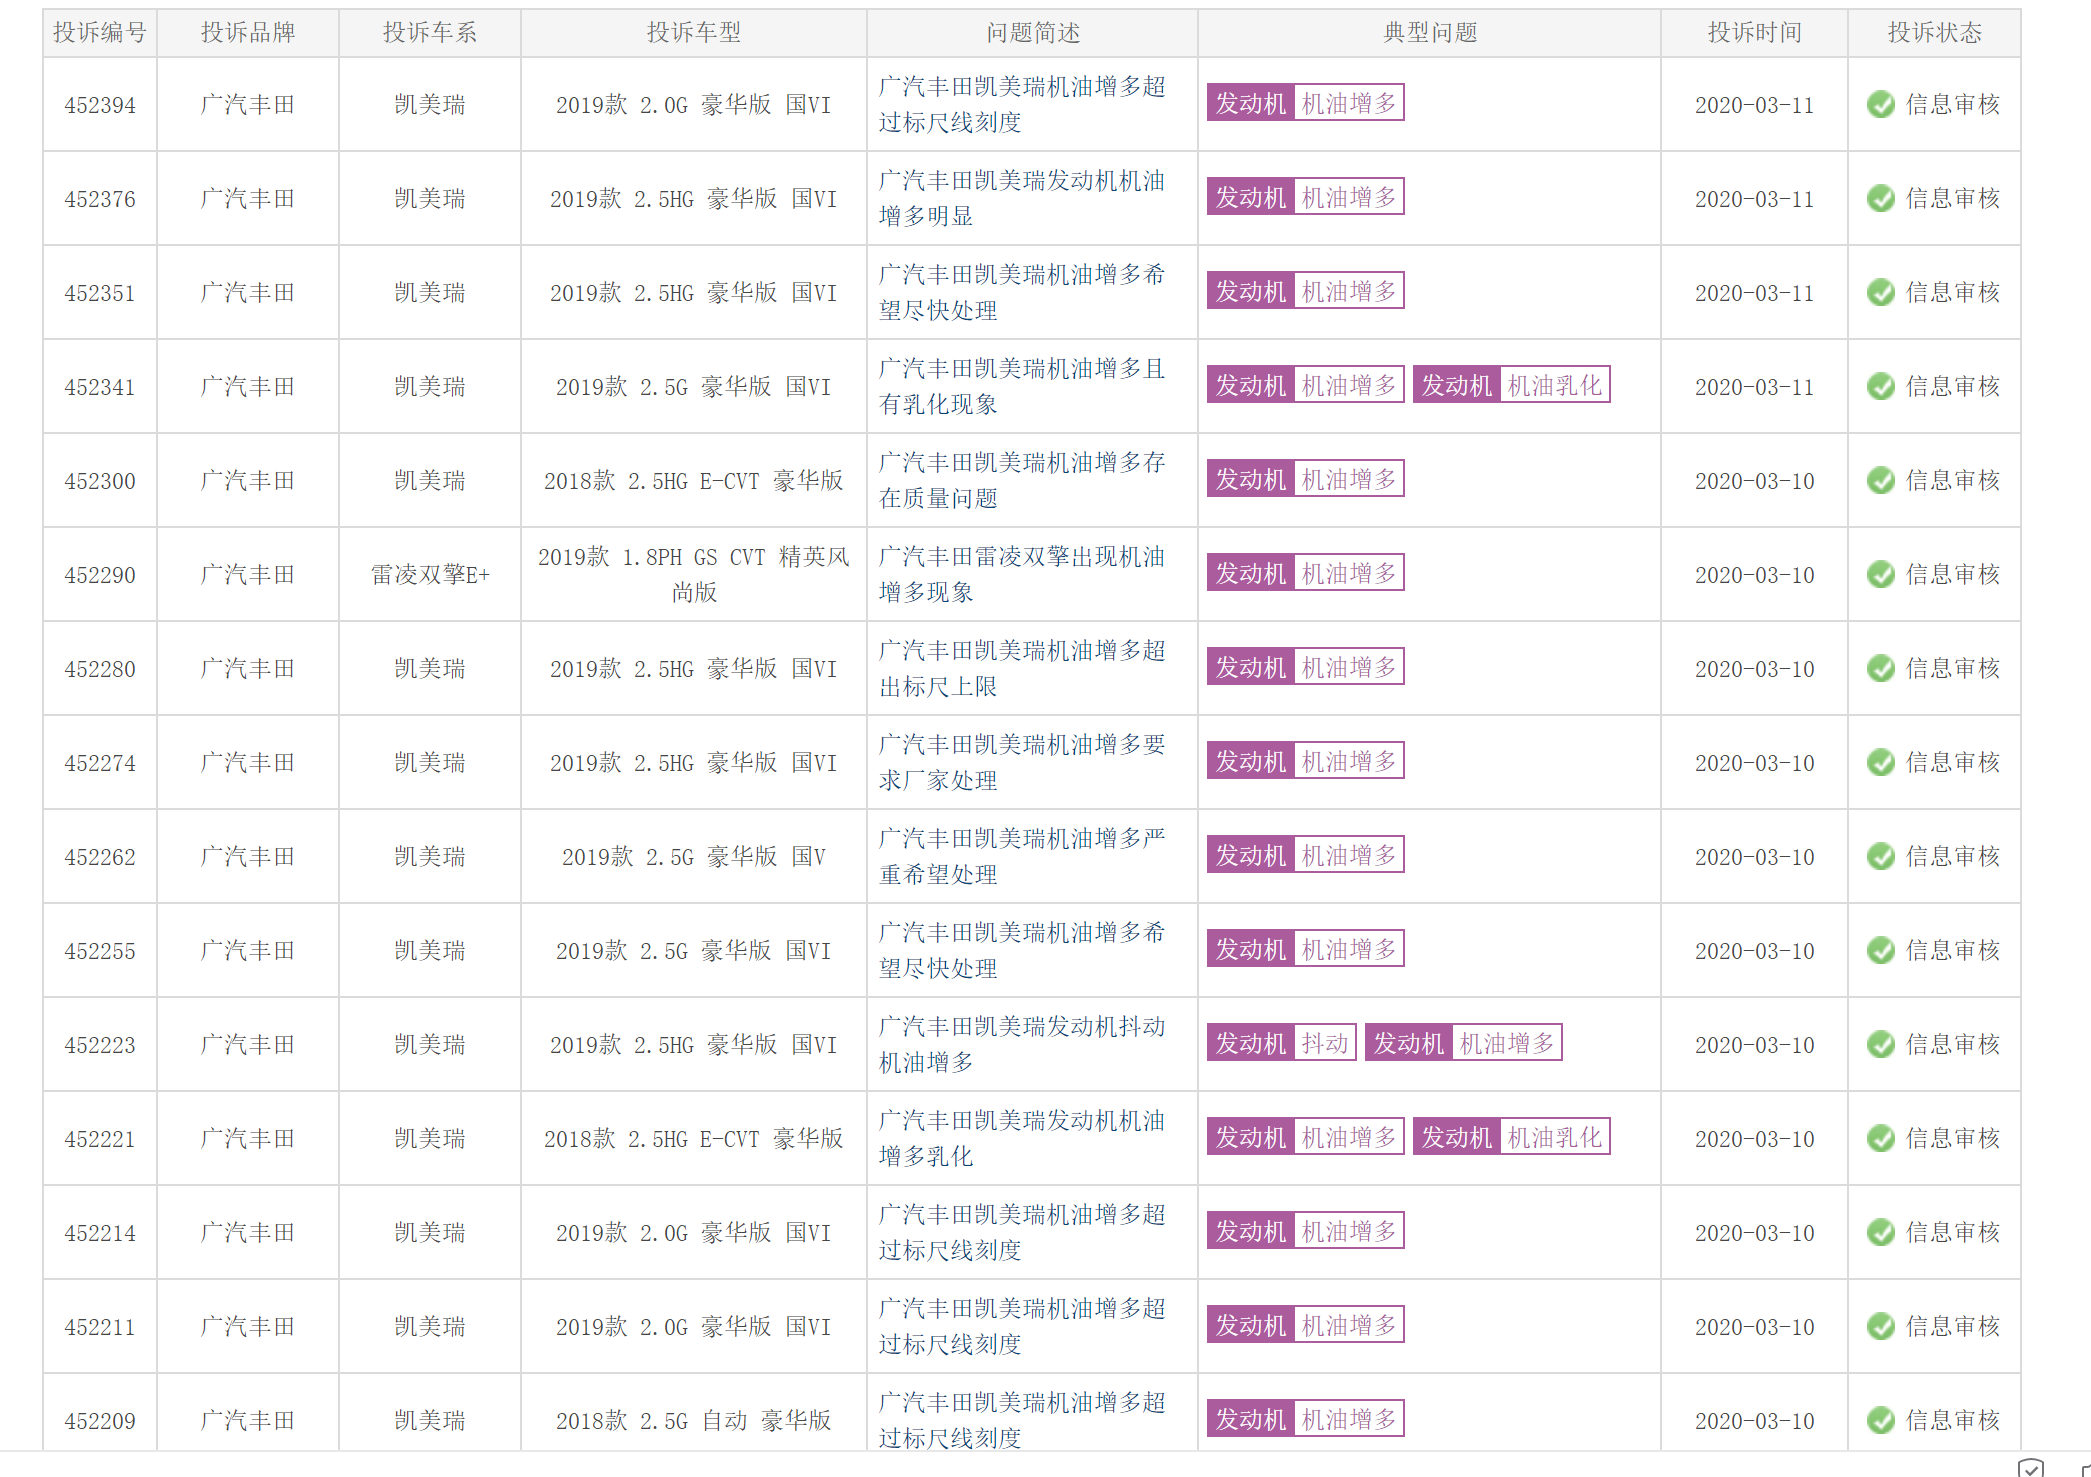2091x1477 pixels.
Task: Select 2019款 1.8PH GS CVT 精英风尚版 model
Action: click(x=694, y=574)
